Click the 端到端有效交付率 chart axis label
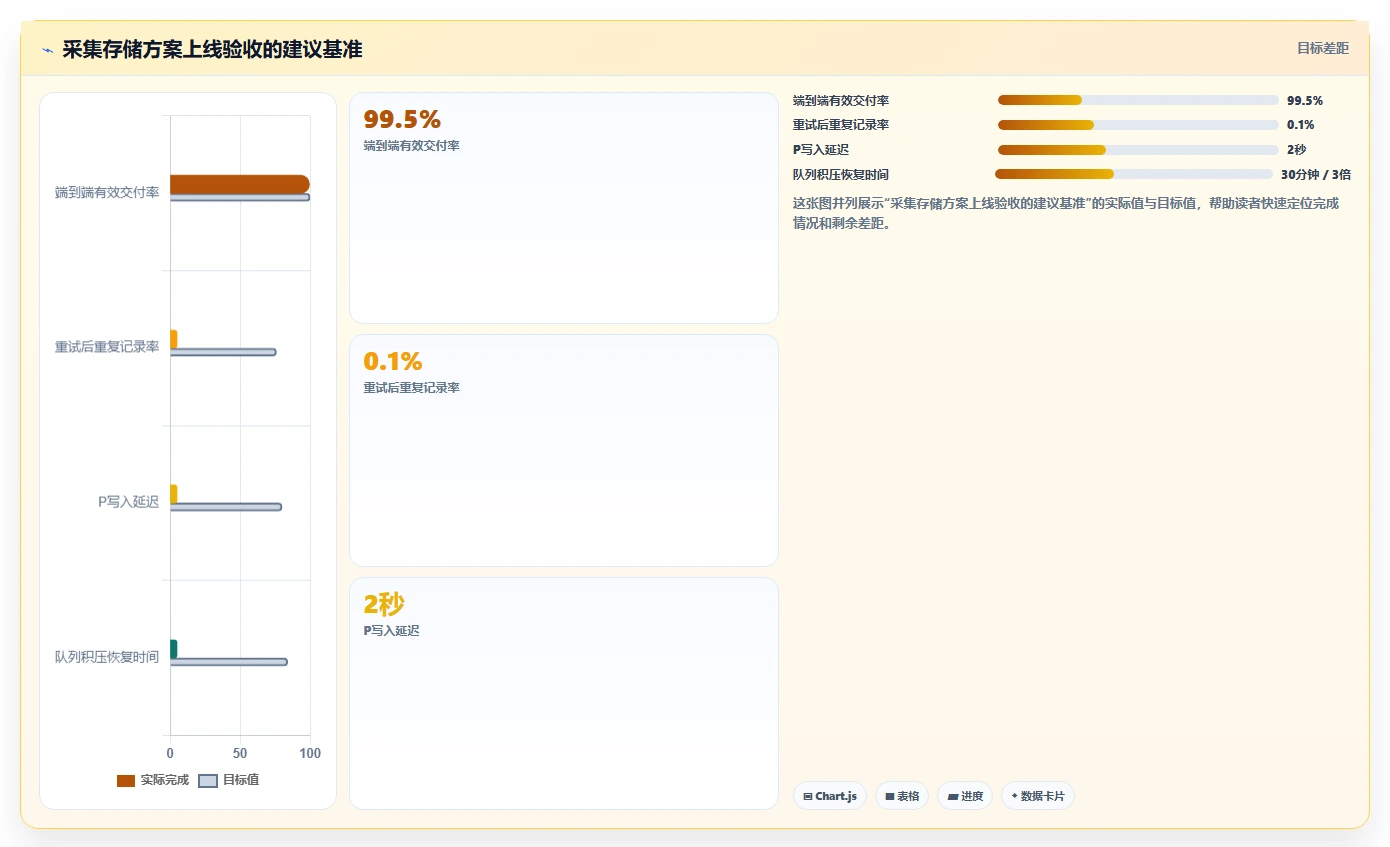Image resolution: width=1390 pixels, height=847 pixels. 107,192
